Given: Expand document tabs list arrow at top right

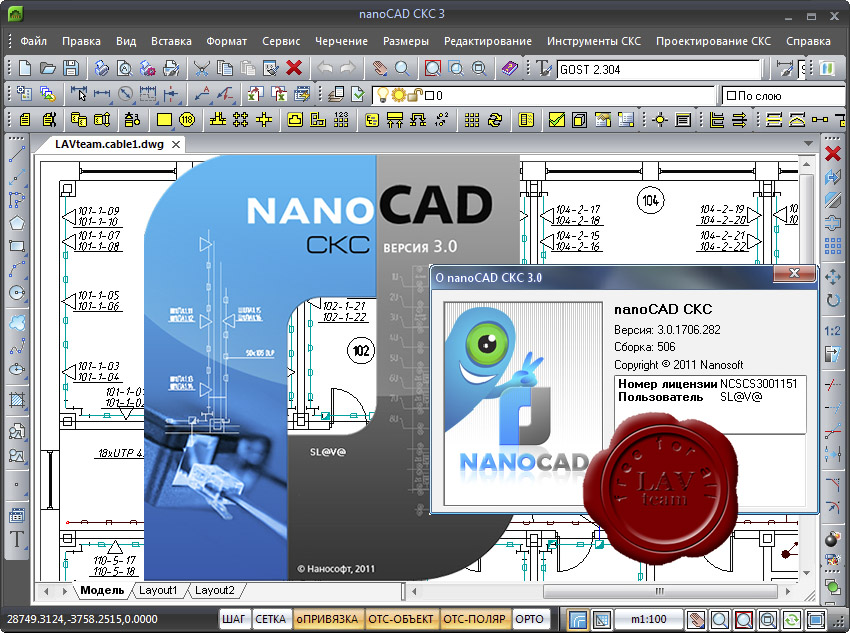Looking at the screenshot, I should [x=808, y=144].
